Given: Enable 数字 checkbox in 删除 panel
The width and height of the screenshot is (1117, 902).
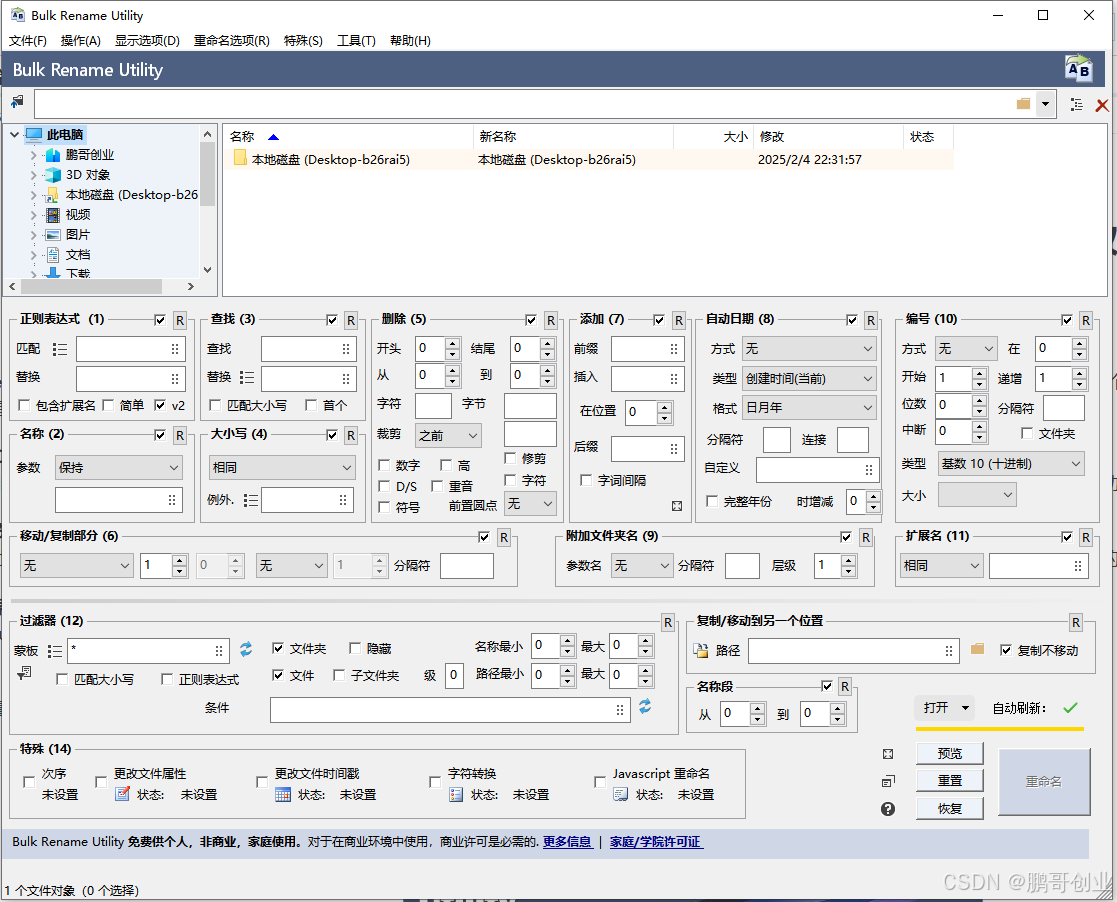Looking at the screenshot, I should pyautogui.click(x=384, y=465).
